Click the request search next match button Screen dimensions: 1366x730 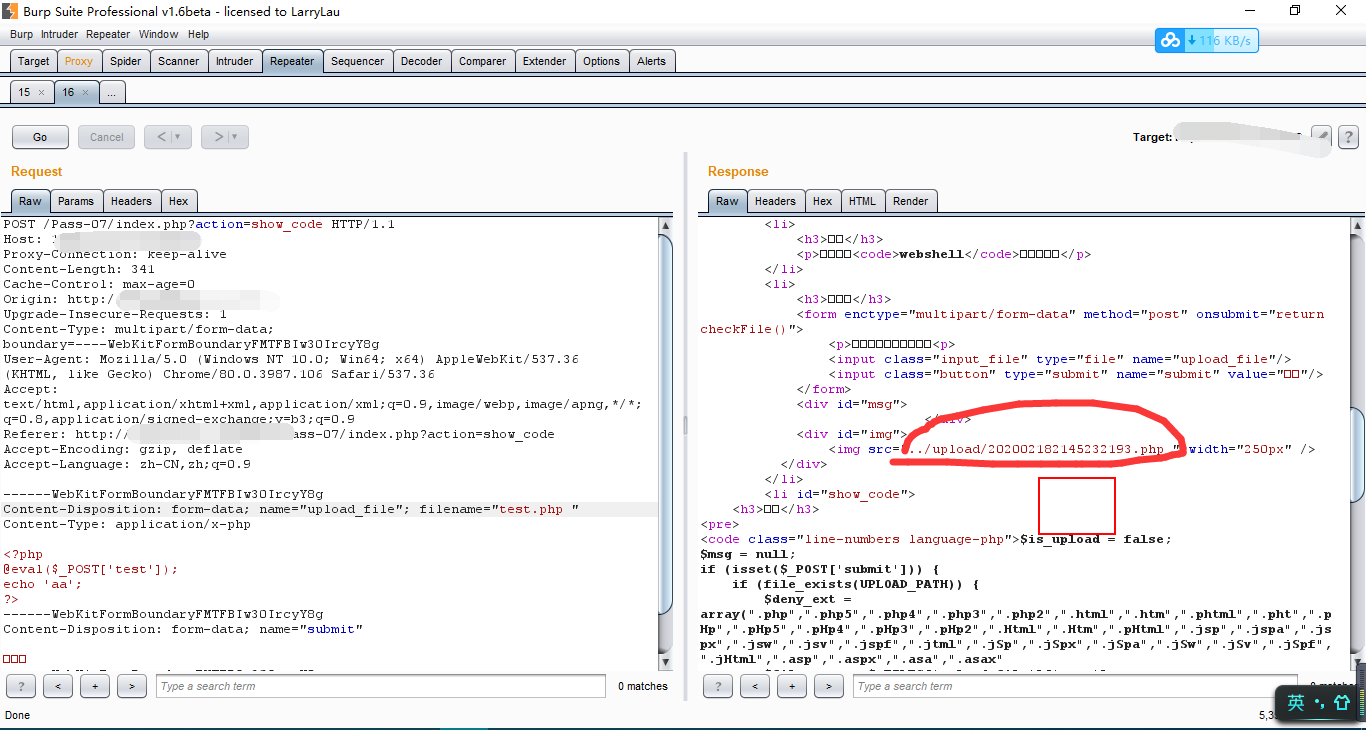pyautogui.click(x=132, y=686)
